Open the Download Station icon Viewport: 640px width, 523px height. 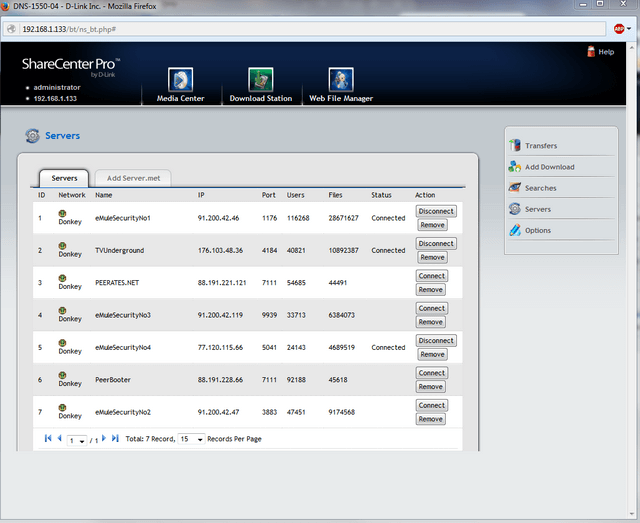tap(260, 81)
